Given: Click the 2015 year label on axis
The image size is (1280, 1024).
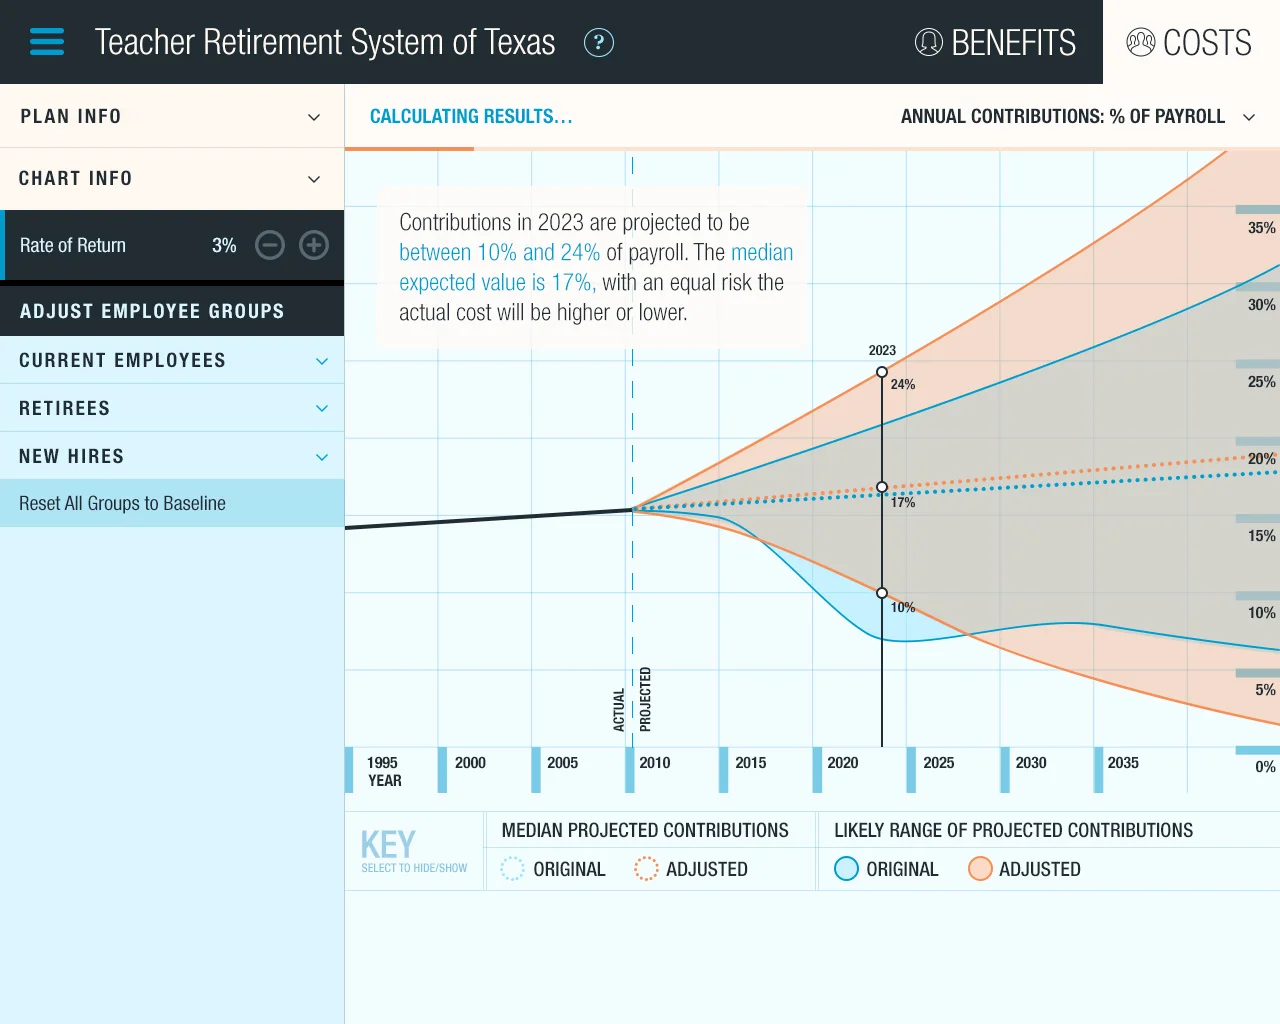Looking at the screenshot, I should point(751,762).
